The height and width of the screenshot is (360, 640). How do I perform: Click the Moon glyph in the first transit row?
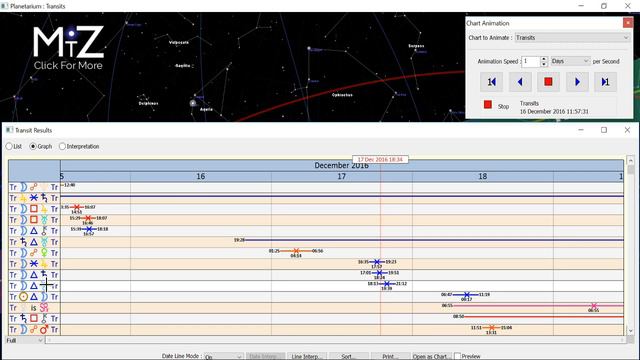click(x=24, y=187)
